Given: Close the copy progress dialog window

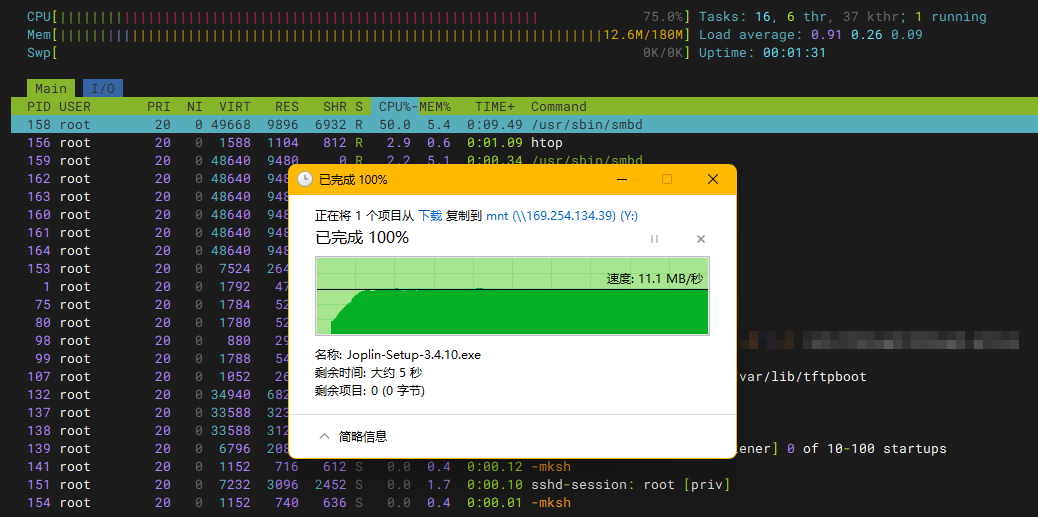Looking at the screenshot, I should 712,180.
